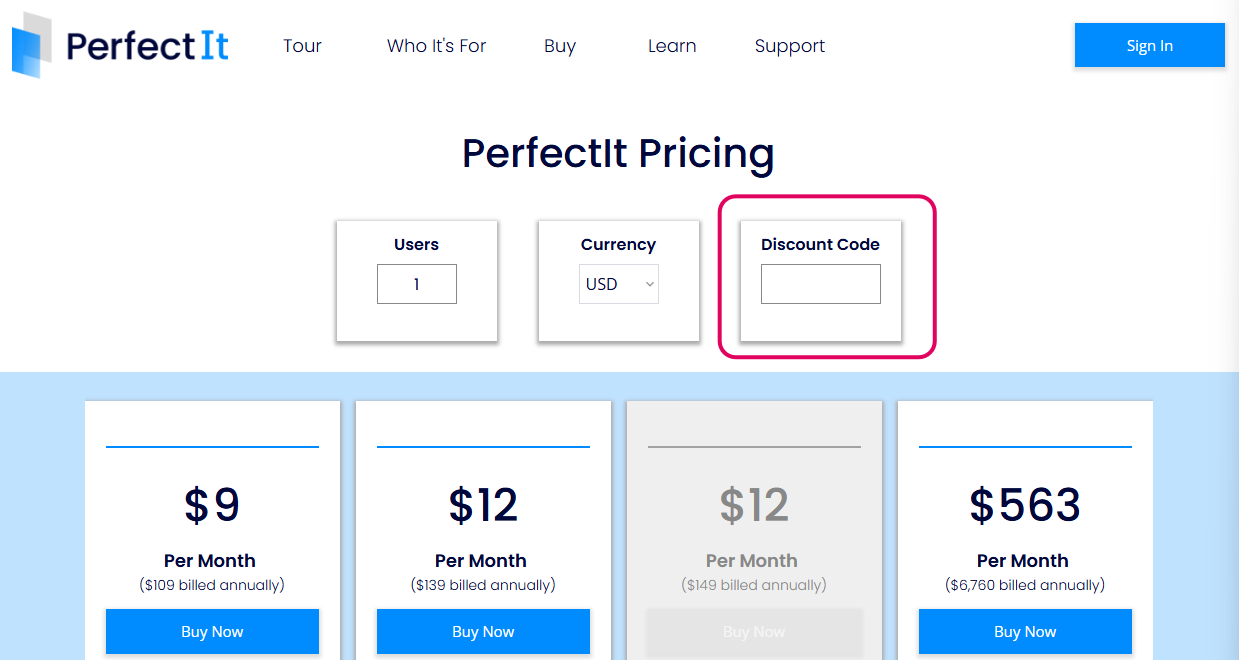Click the Currency label text
1239x660 pixels.
618,244
